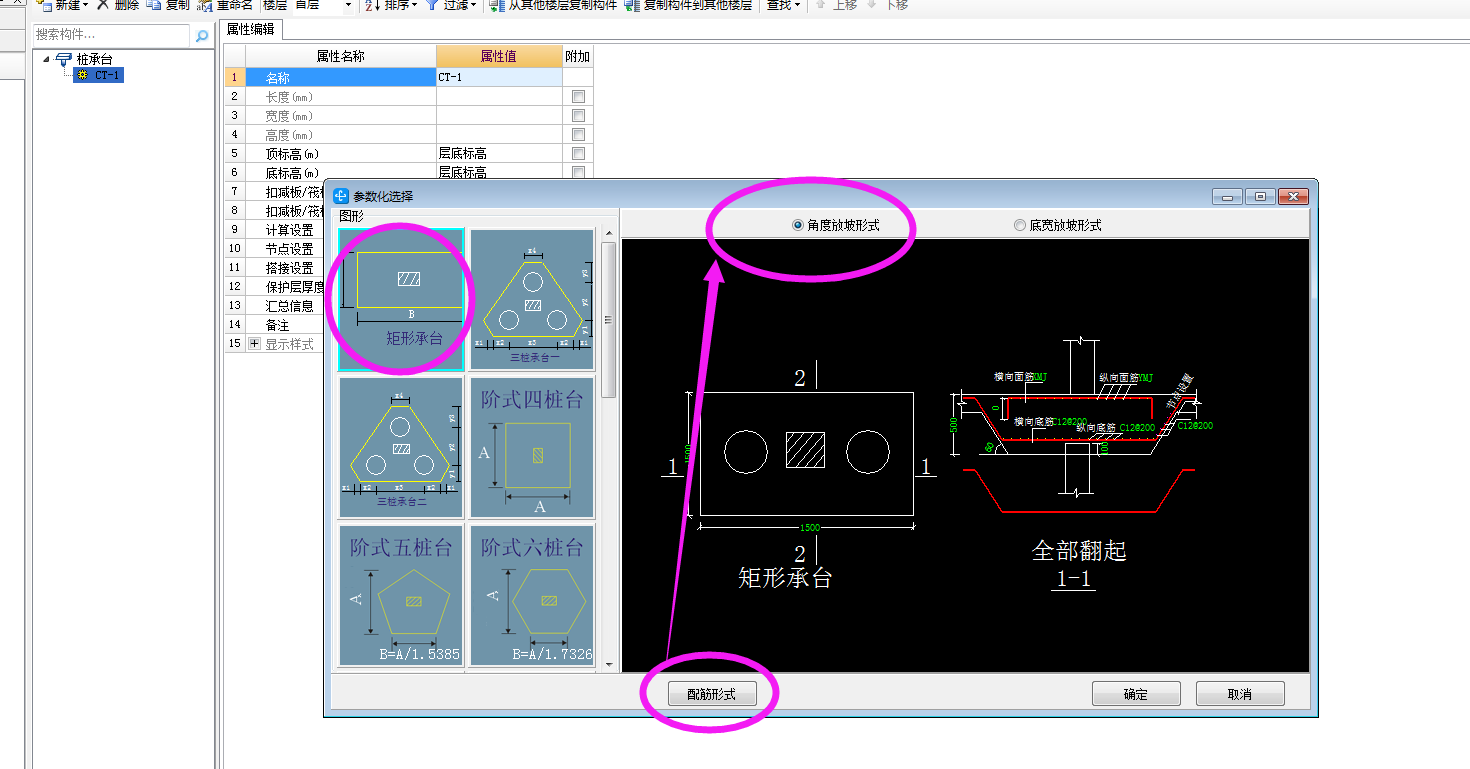The image size is (1470, 769).
Task: Click the shape list vertical scrollbar thumb
Action: [x=608, y=320]
